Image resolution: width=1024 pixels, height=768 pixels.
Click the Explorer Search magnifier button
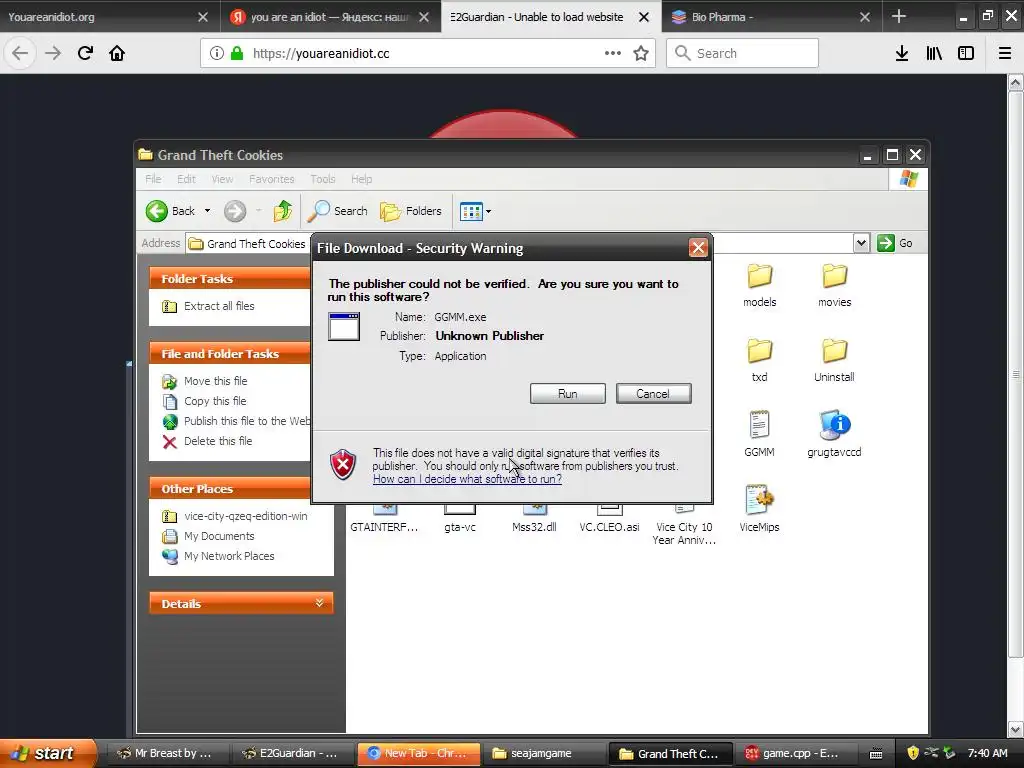(338, 211)
